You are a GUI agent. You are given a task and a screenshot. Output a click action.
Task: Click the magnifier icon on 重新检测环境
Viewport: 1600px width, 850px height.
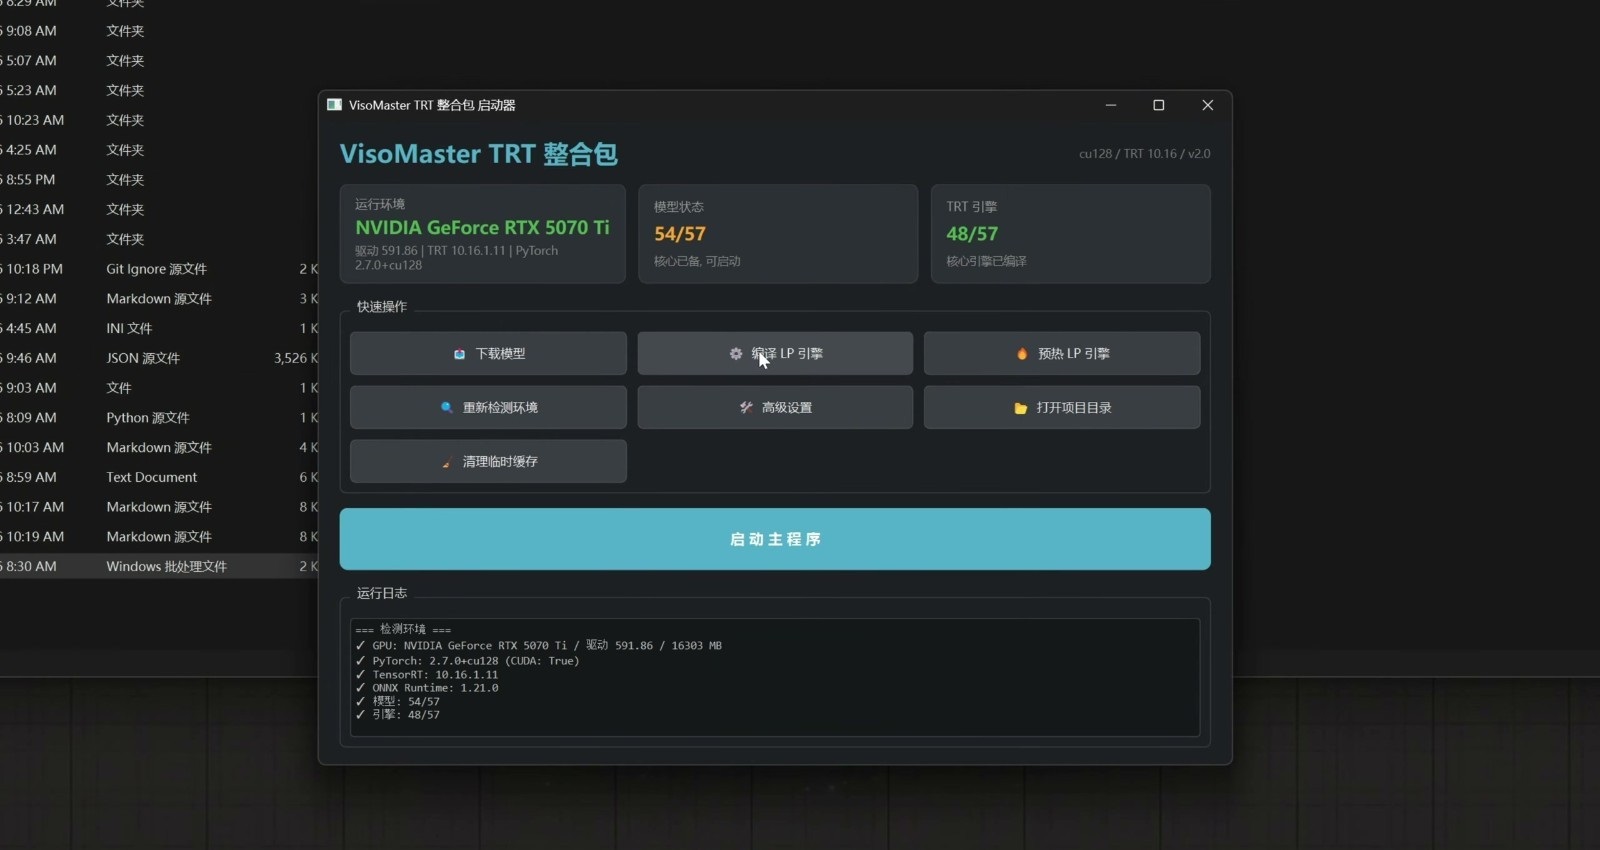[x=447, y=408]
